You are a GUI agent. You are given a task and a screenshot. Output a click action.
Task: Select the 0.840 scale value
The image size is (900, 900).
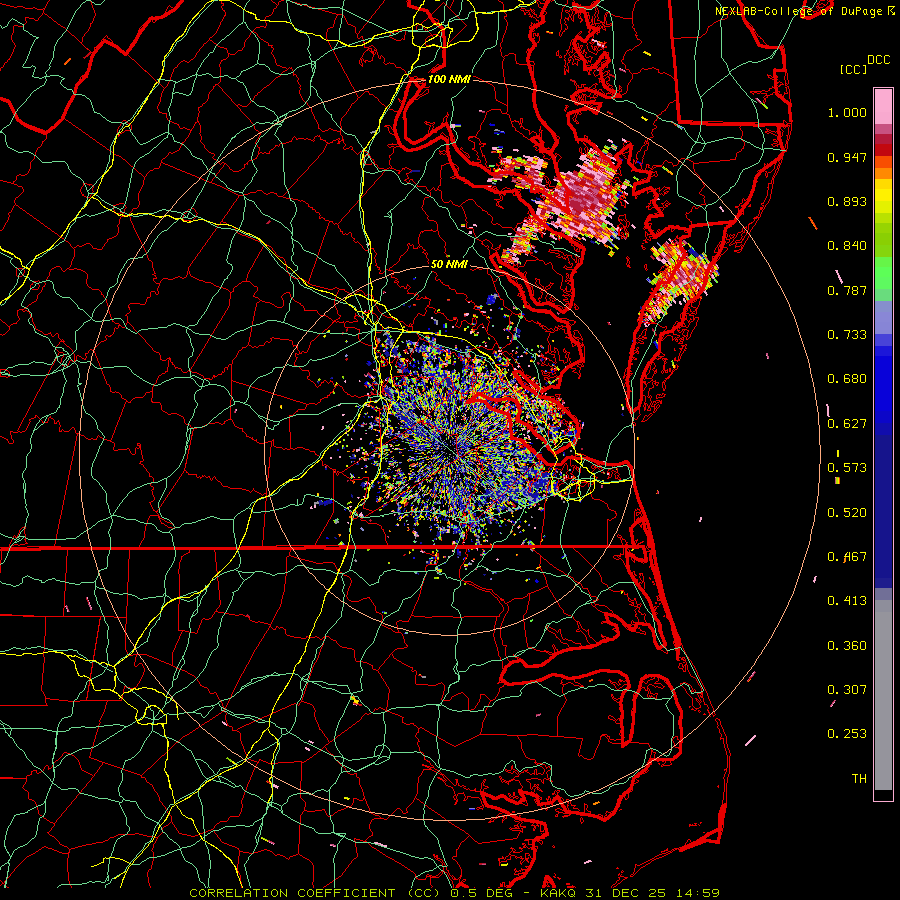847,246
